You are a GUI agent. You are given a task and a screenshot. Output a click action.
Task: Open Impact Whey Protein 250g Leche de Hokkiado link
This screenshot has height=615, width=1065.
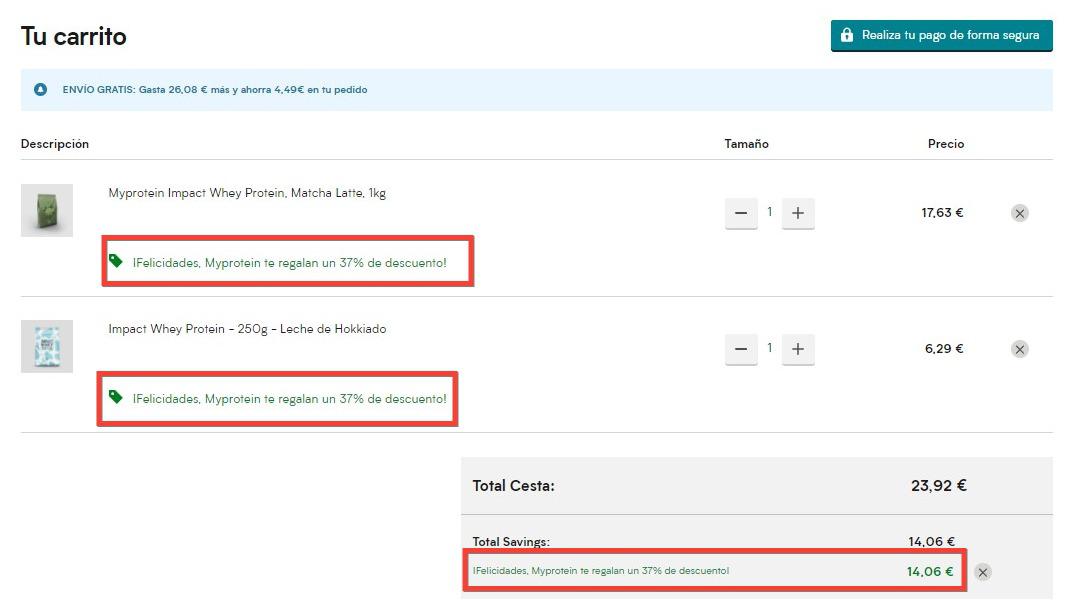click(x=247, y=329)
